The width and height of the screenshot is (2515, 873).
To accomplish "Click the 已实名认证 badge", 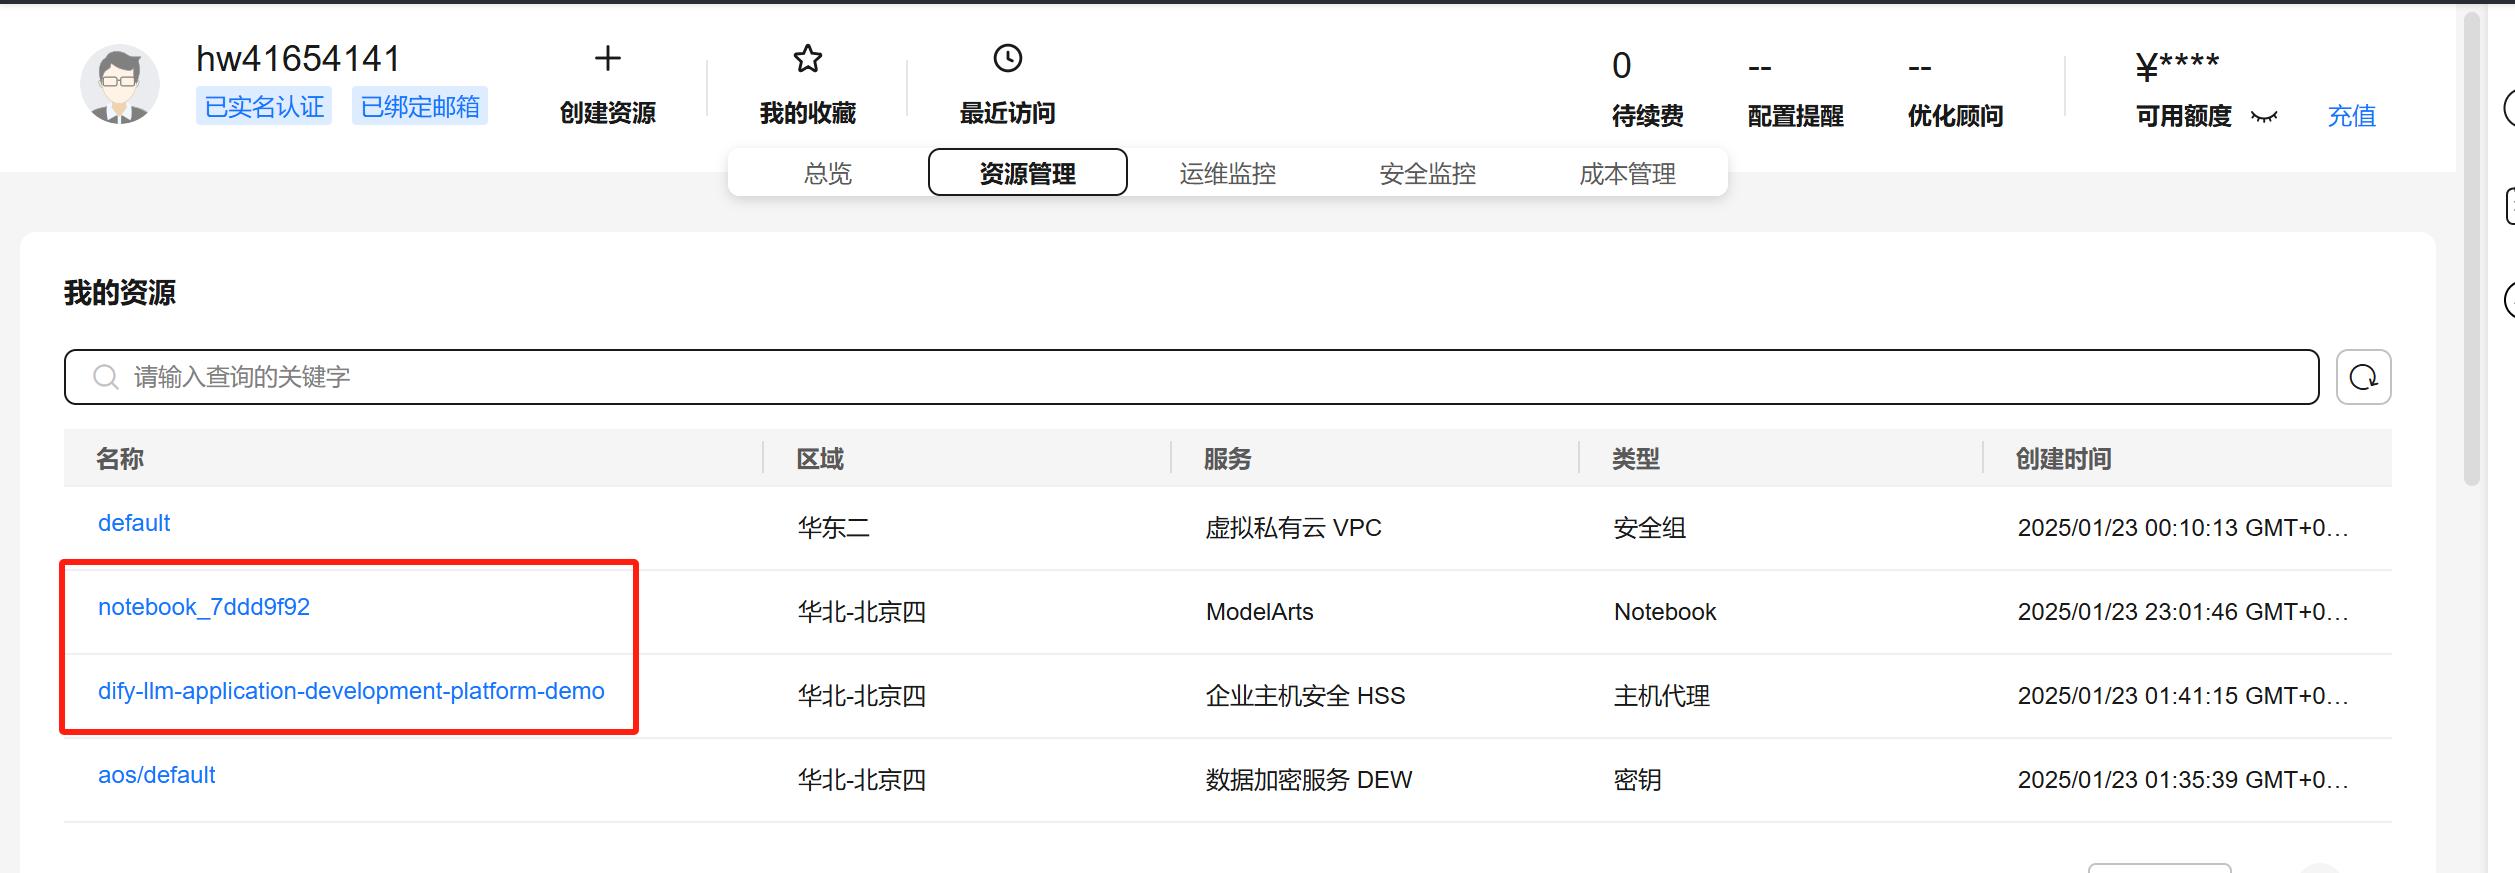I will click(x=264, y=106).
